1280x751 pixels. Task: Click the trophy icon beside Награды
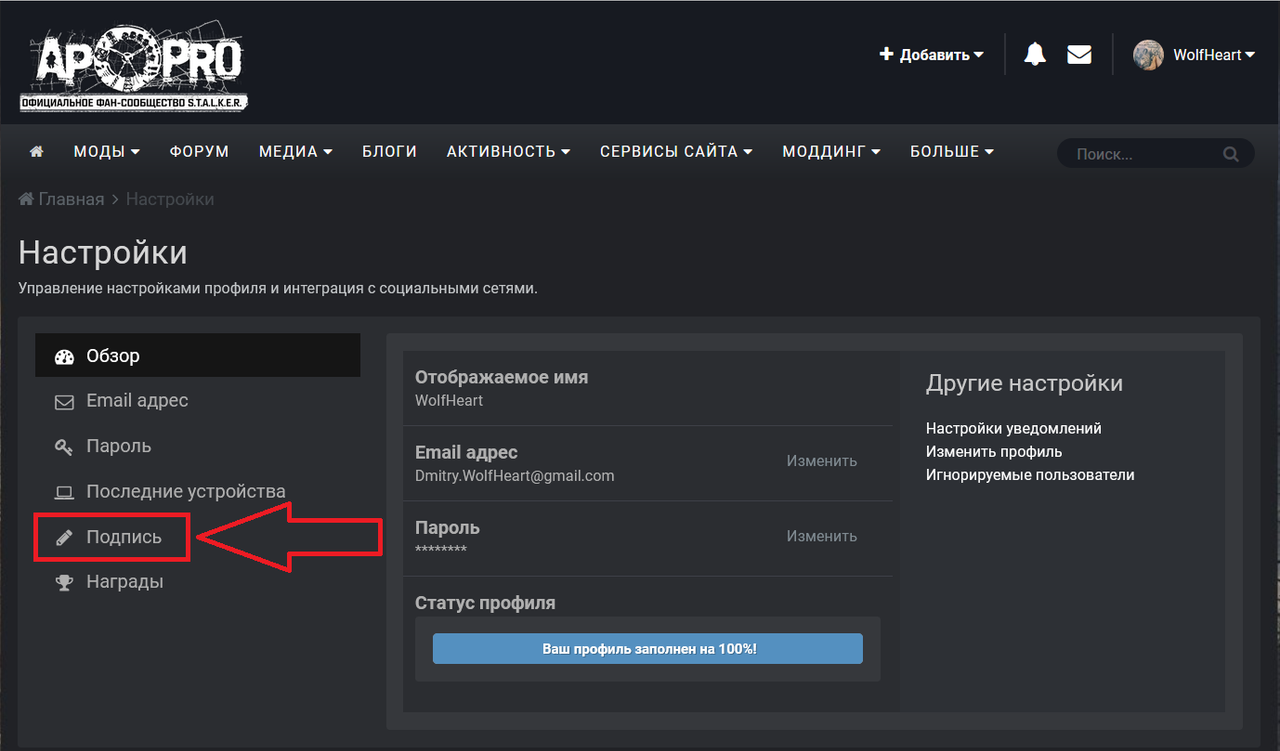click(x=64, y=582)
